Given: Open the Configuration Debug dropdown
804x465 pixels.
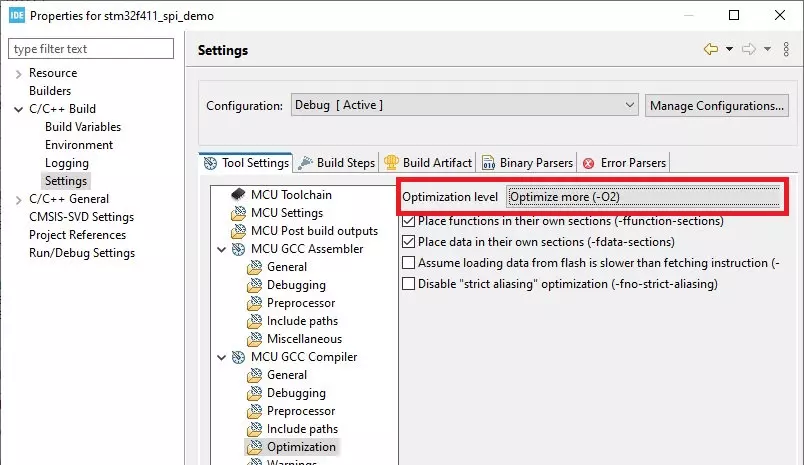Looking at the screenshot, I should pos(464,105).
